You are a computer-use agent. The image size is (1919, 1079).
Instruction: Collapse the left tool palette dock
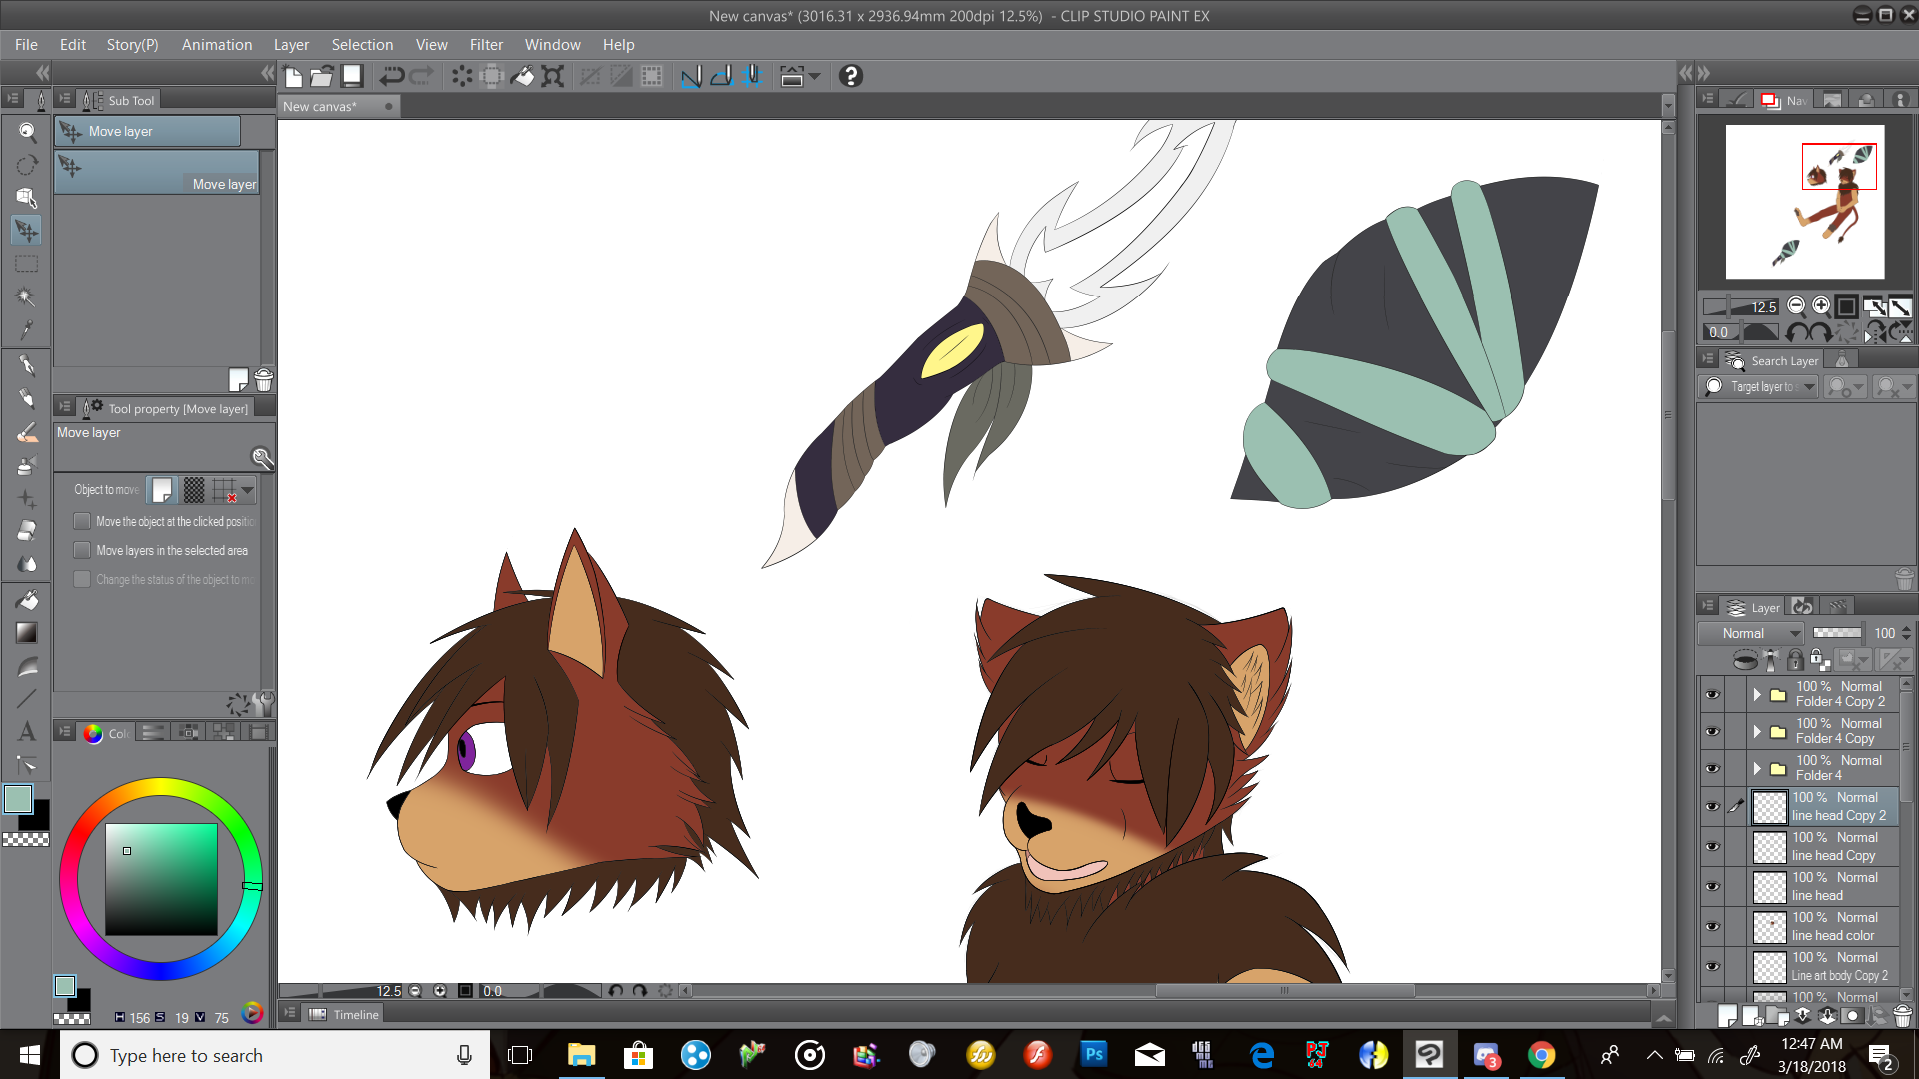(x=42, y=72)
